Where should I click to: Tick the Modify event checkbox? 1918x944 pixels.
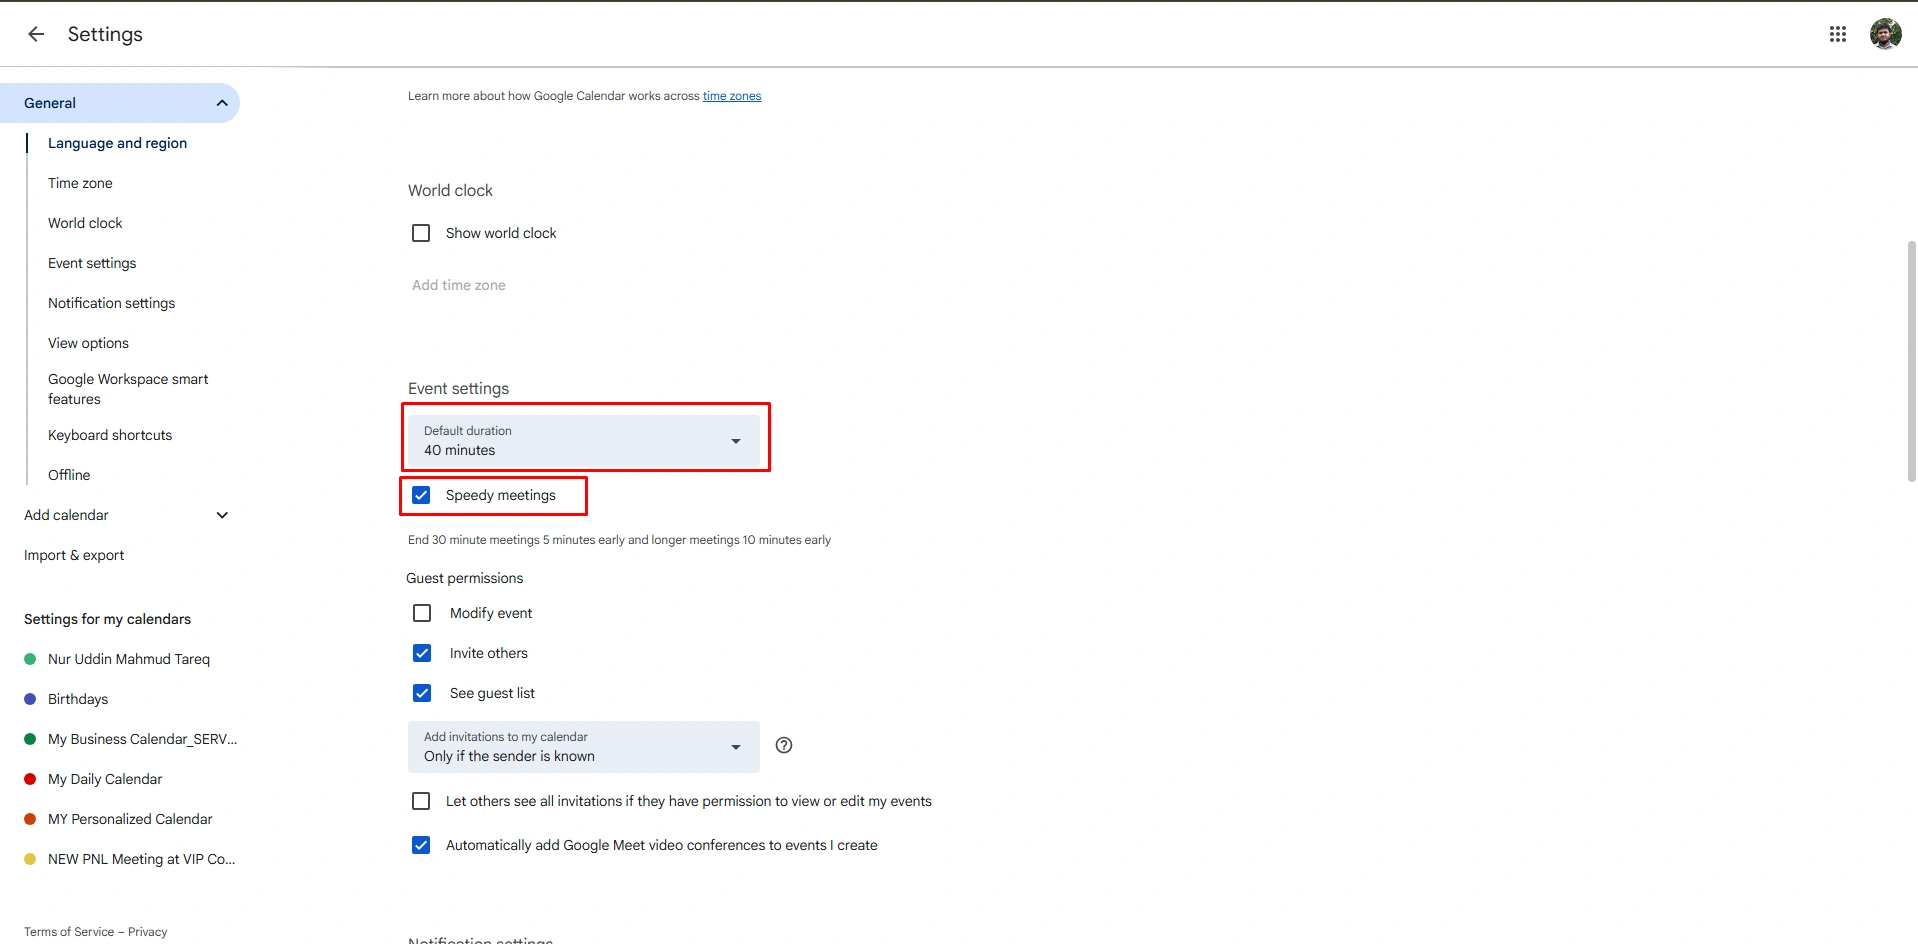click(422, 613)
